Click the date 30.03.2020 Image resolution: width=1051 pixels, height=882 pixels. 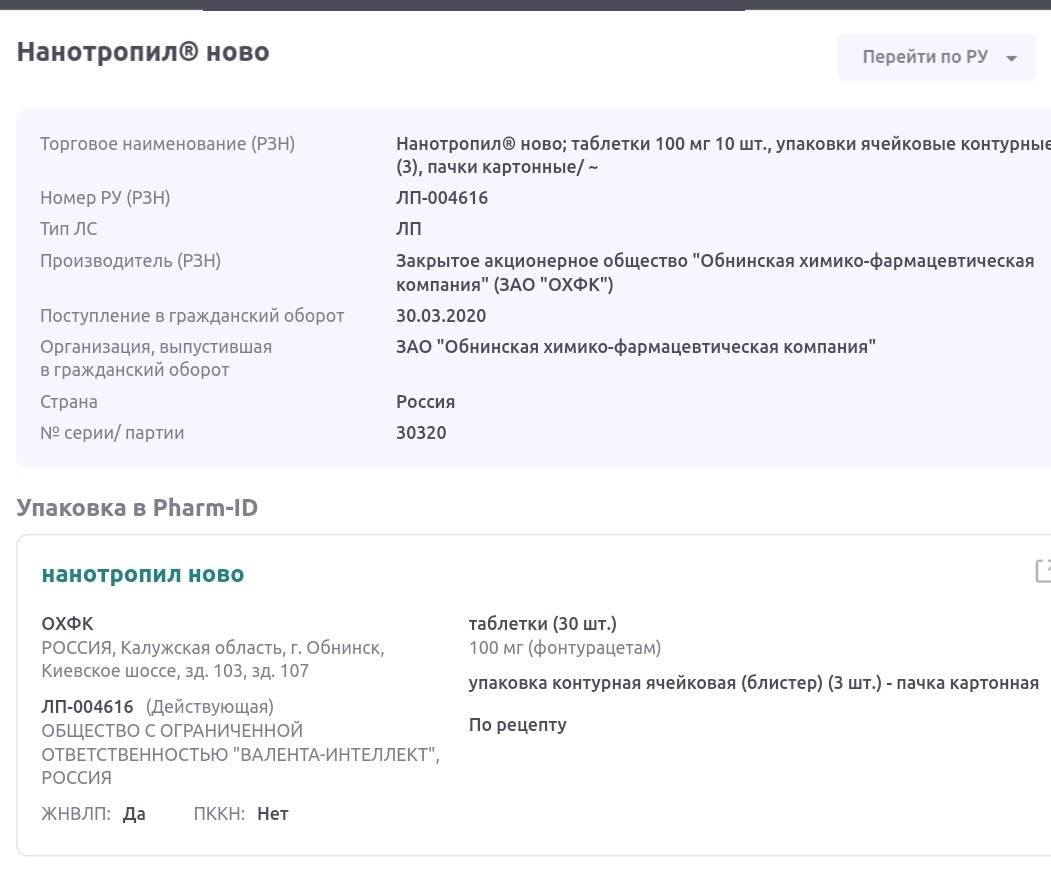pos(441,316)
